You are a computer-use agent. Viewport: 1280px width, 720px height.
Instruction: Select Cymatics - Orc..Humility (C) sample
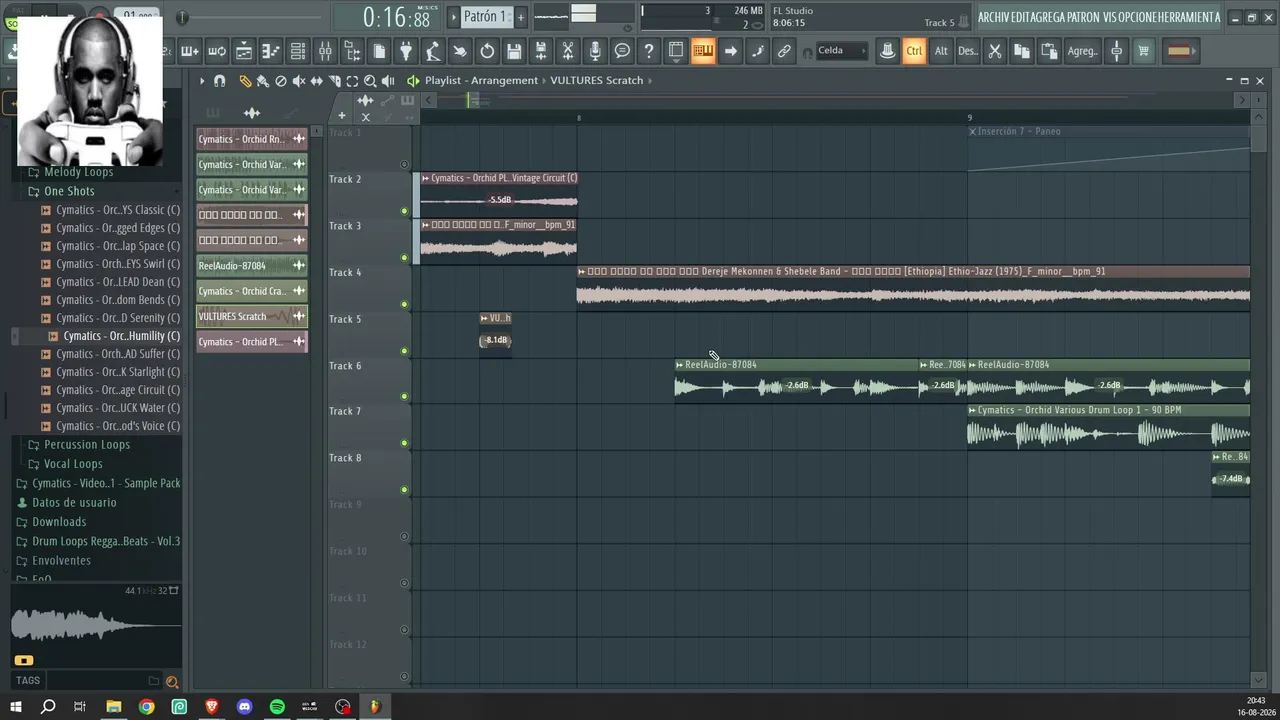121,336
